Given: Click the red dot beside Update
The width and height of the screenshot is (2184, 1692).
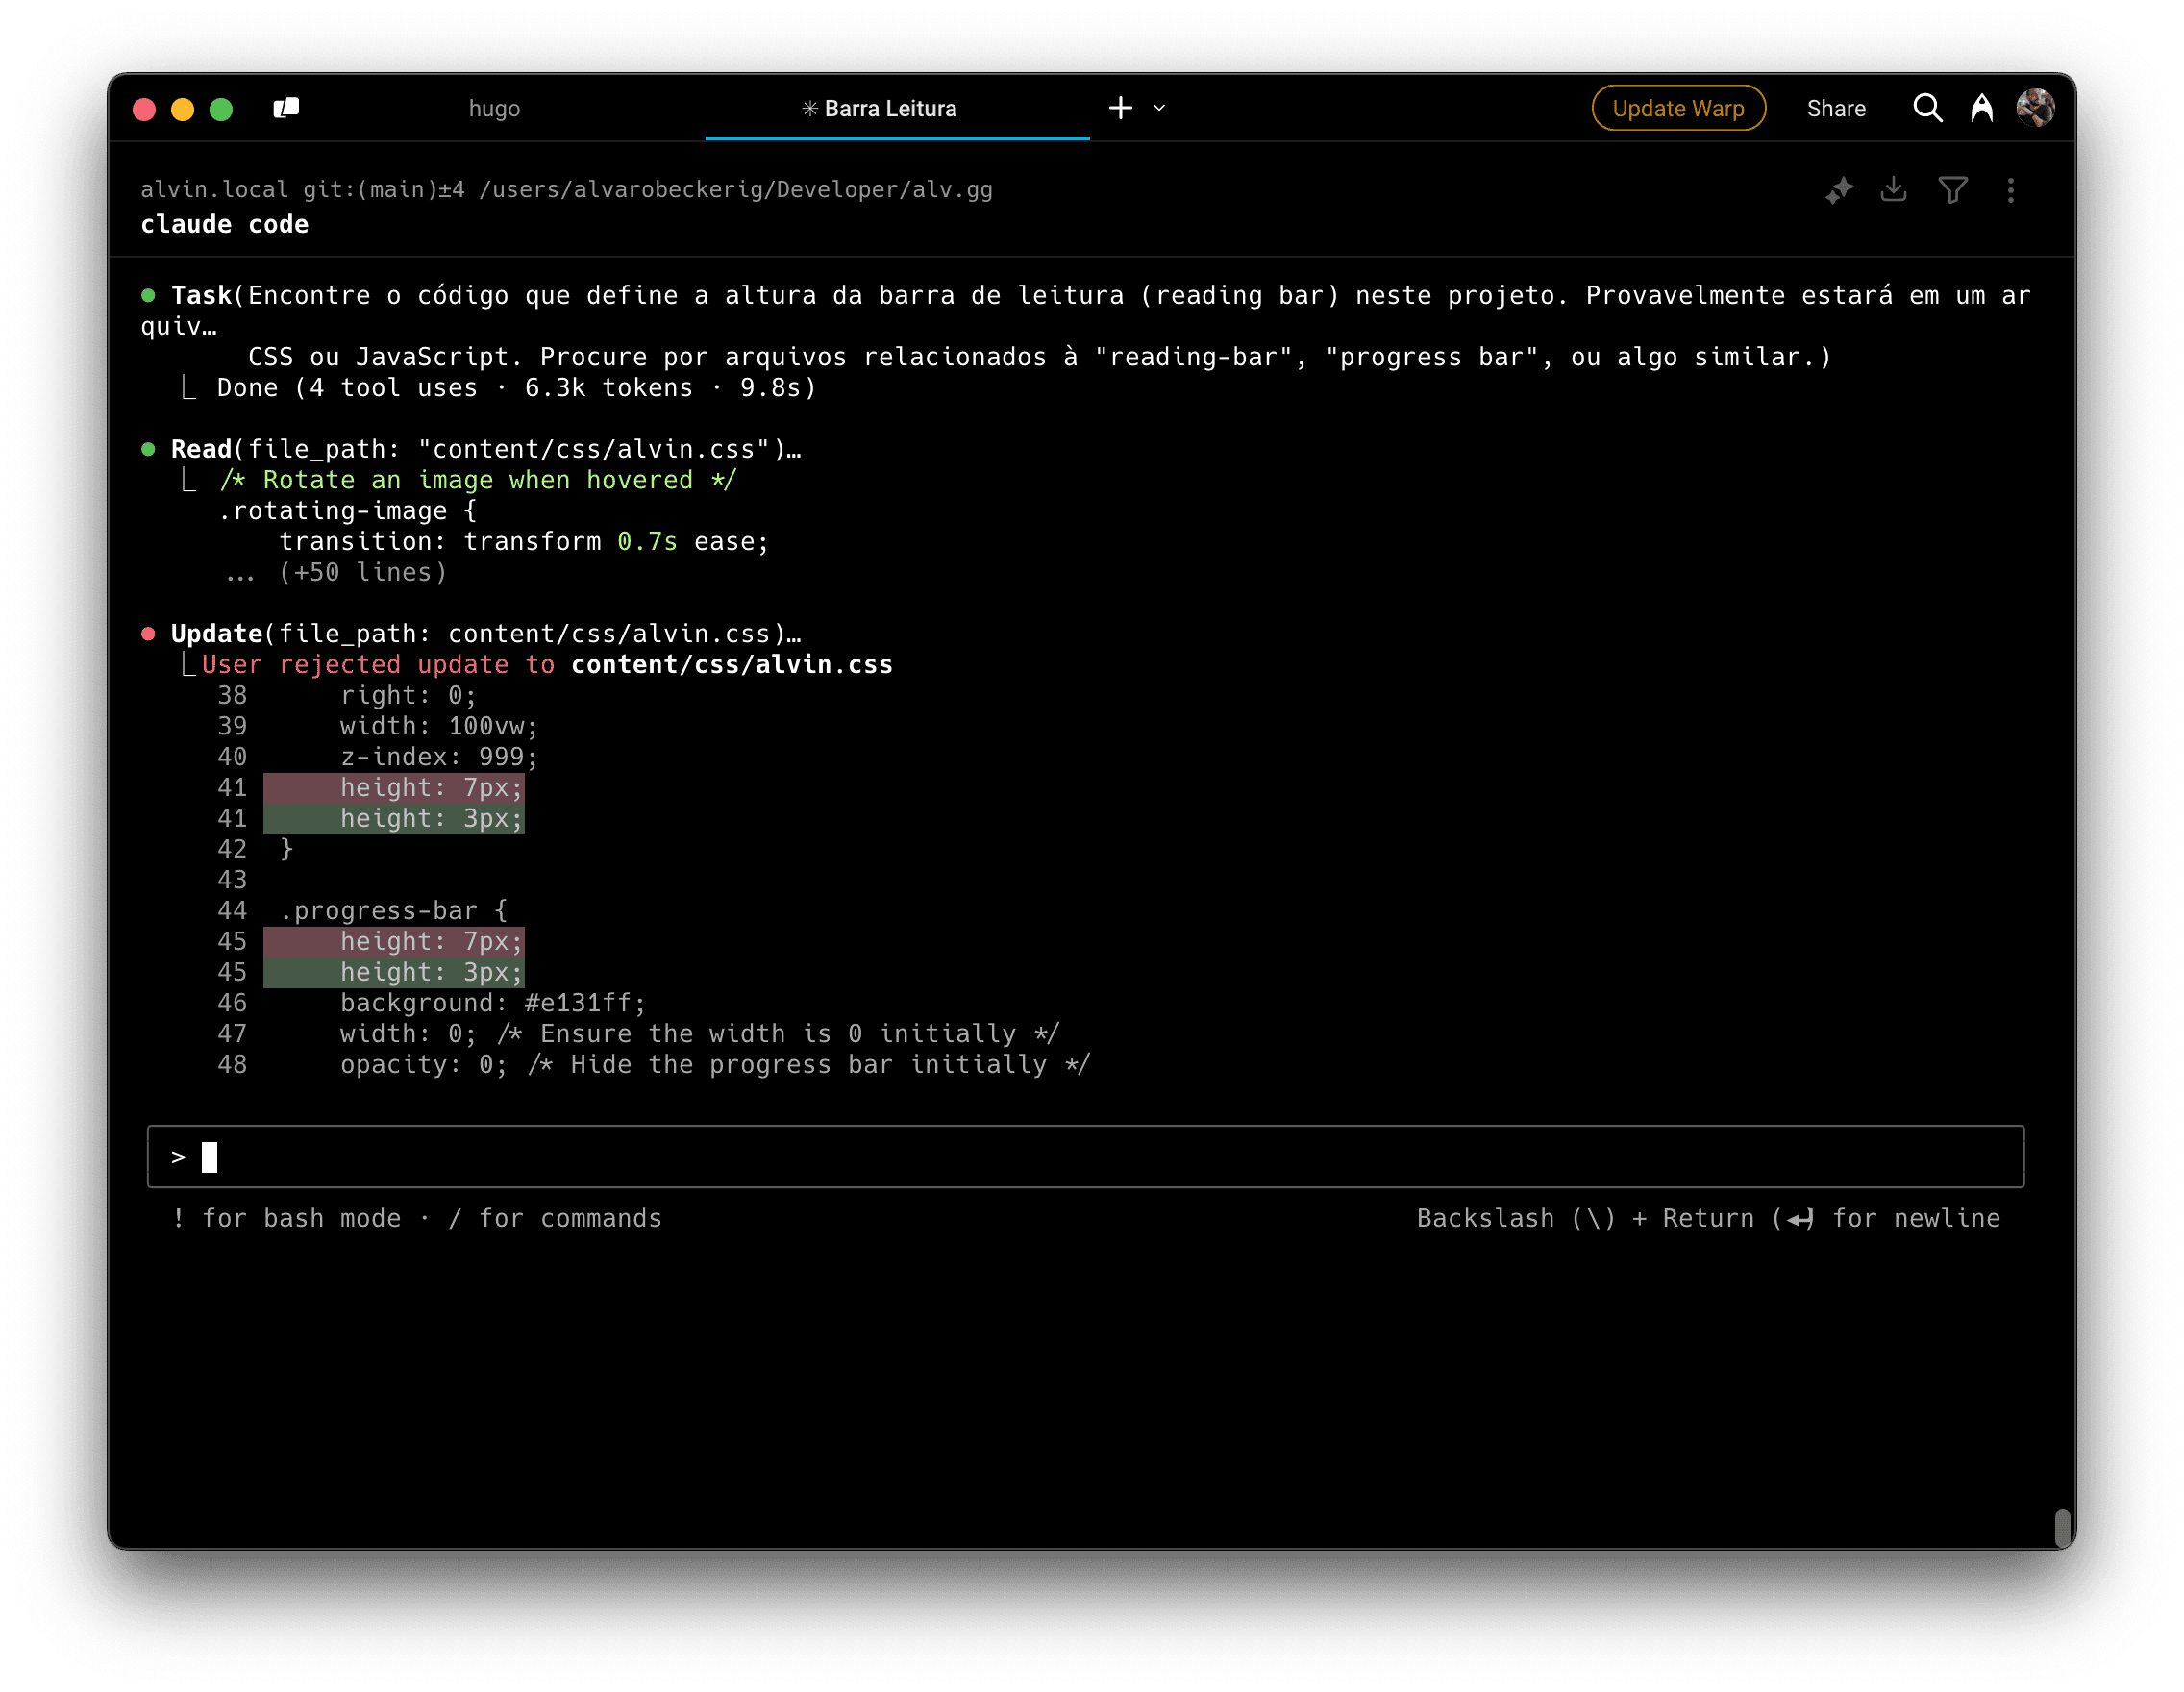Looking at the screenshot, I should [x=148, y=633].
